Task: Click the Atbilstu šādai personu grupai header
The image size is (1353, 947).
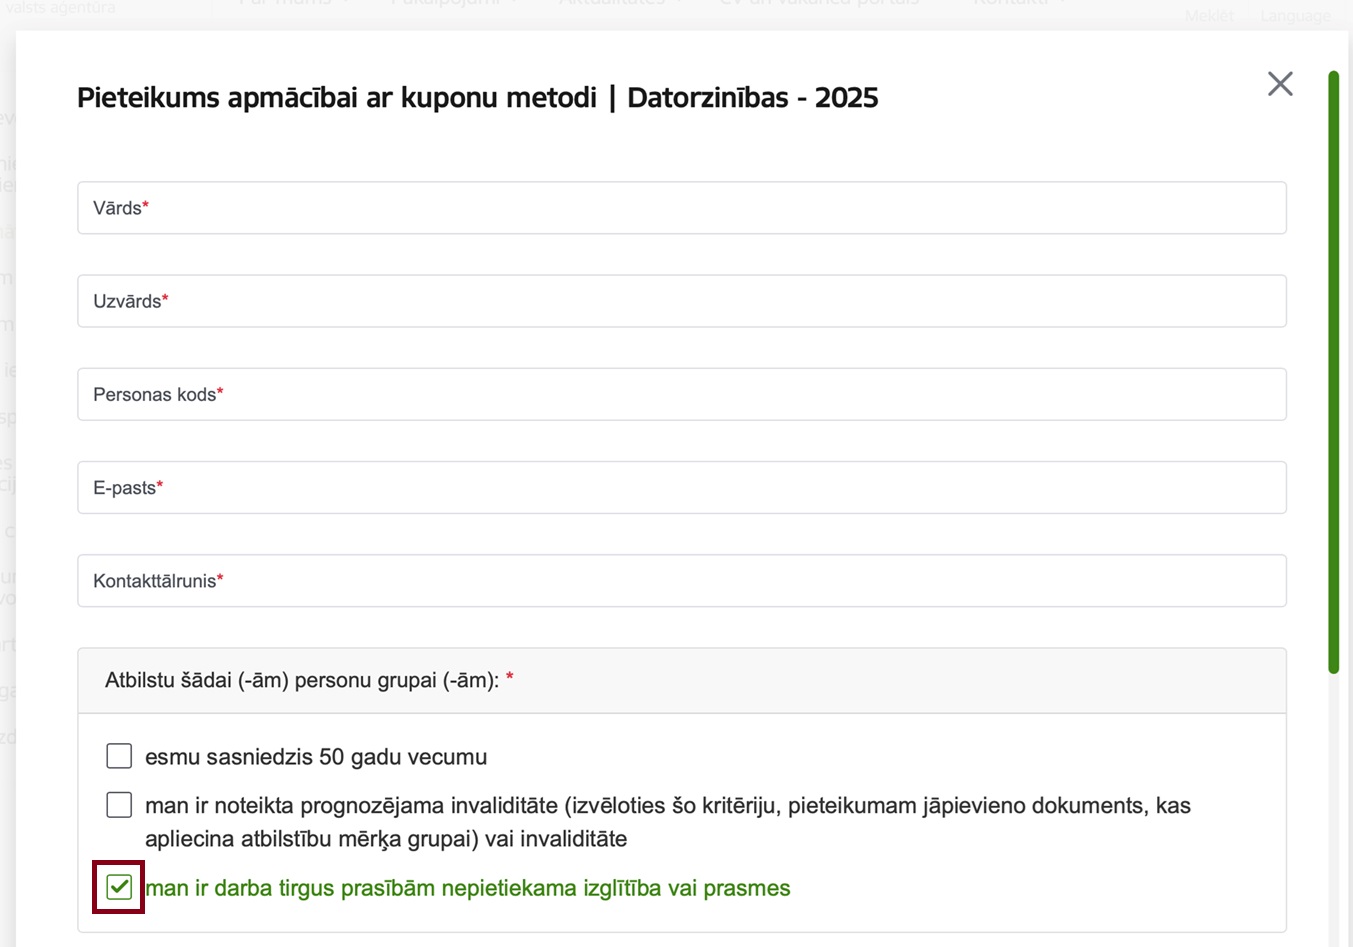Action: pos(682,680)
